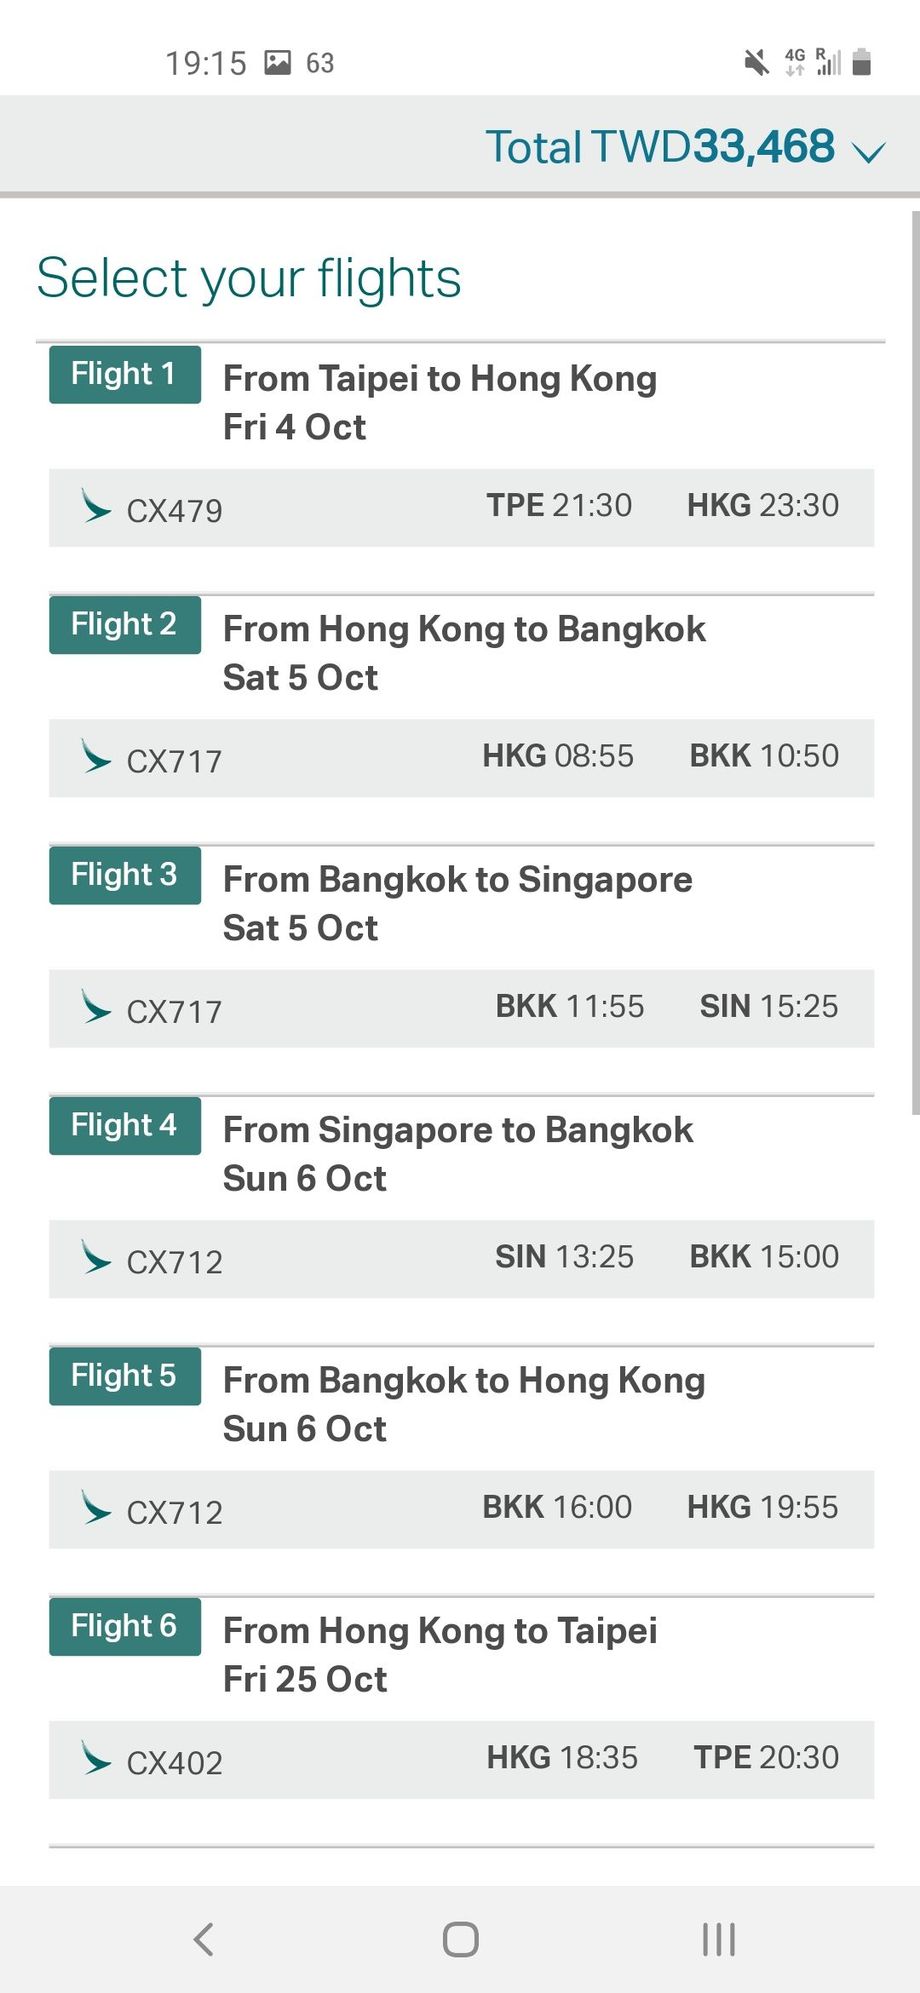The width and height of the screenshot is (920, 1993).
Task: Tap the airline logo on the Hong Kong to Bangkok row
Action: point(95,757)
